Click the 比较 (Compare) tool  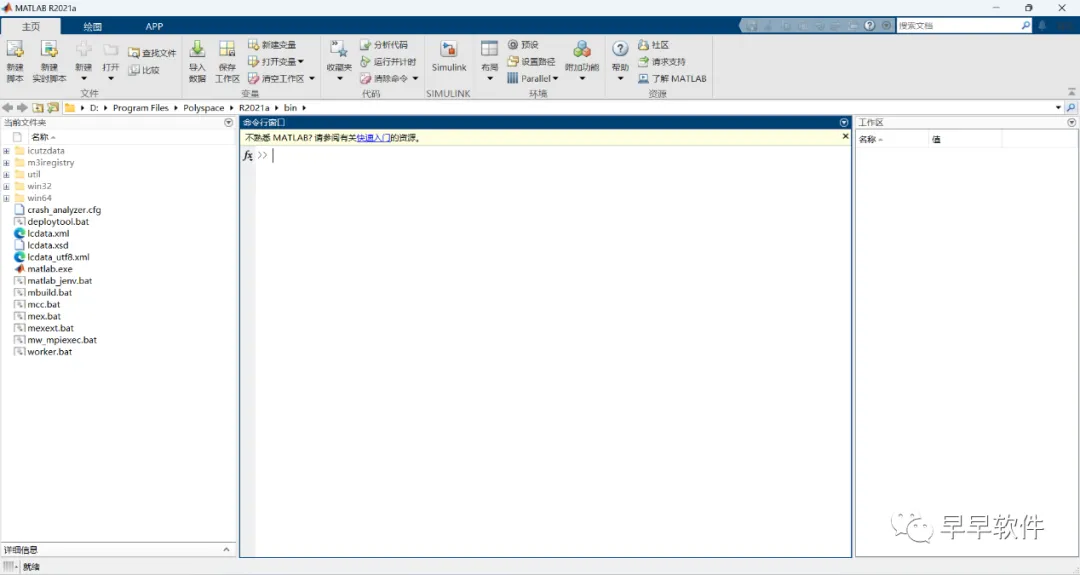click(x=145, y=70)
